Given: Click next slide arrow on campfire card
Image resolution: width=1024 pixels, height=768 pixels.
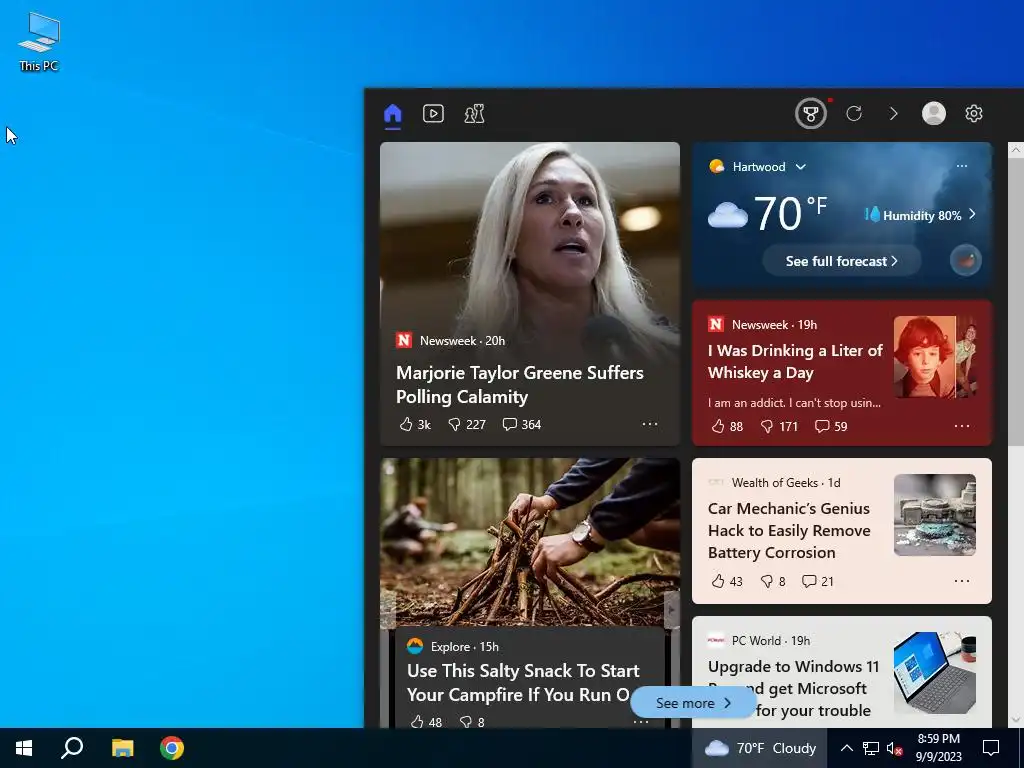Looking at the screenshot, I should point(671,610).
